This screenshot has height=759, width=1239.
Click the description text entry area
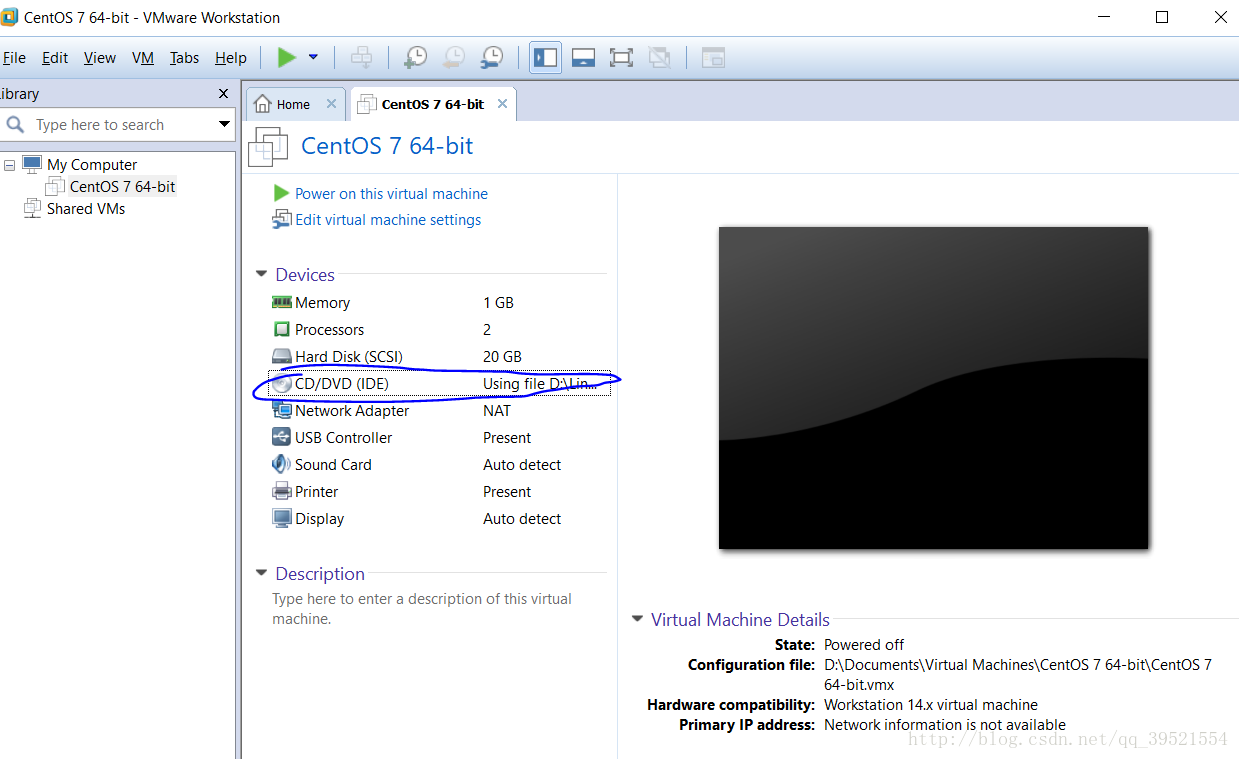(x=422, y=609)
